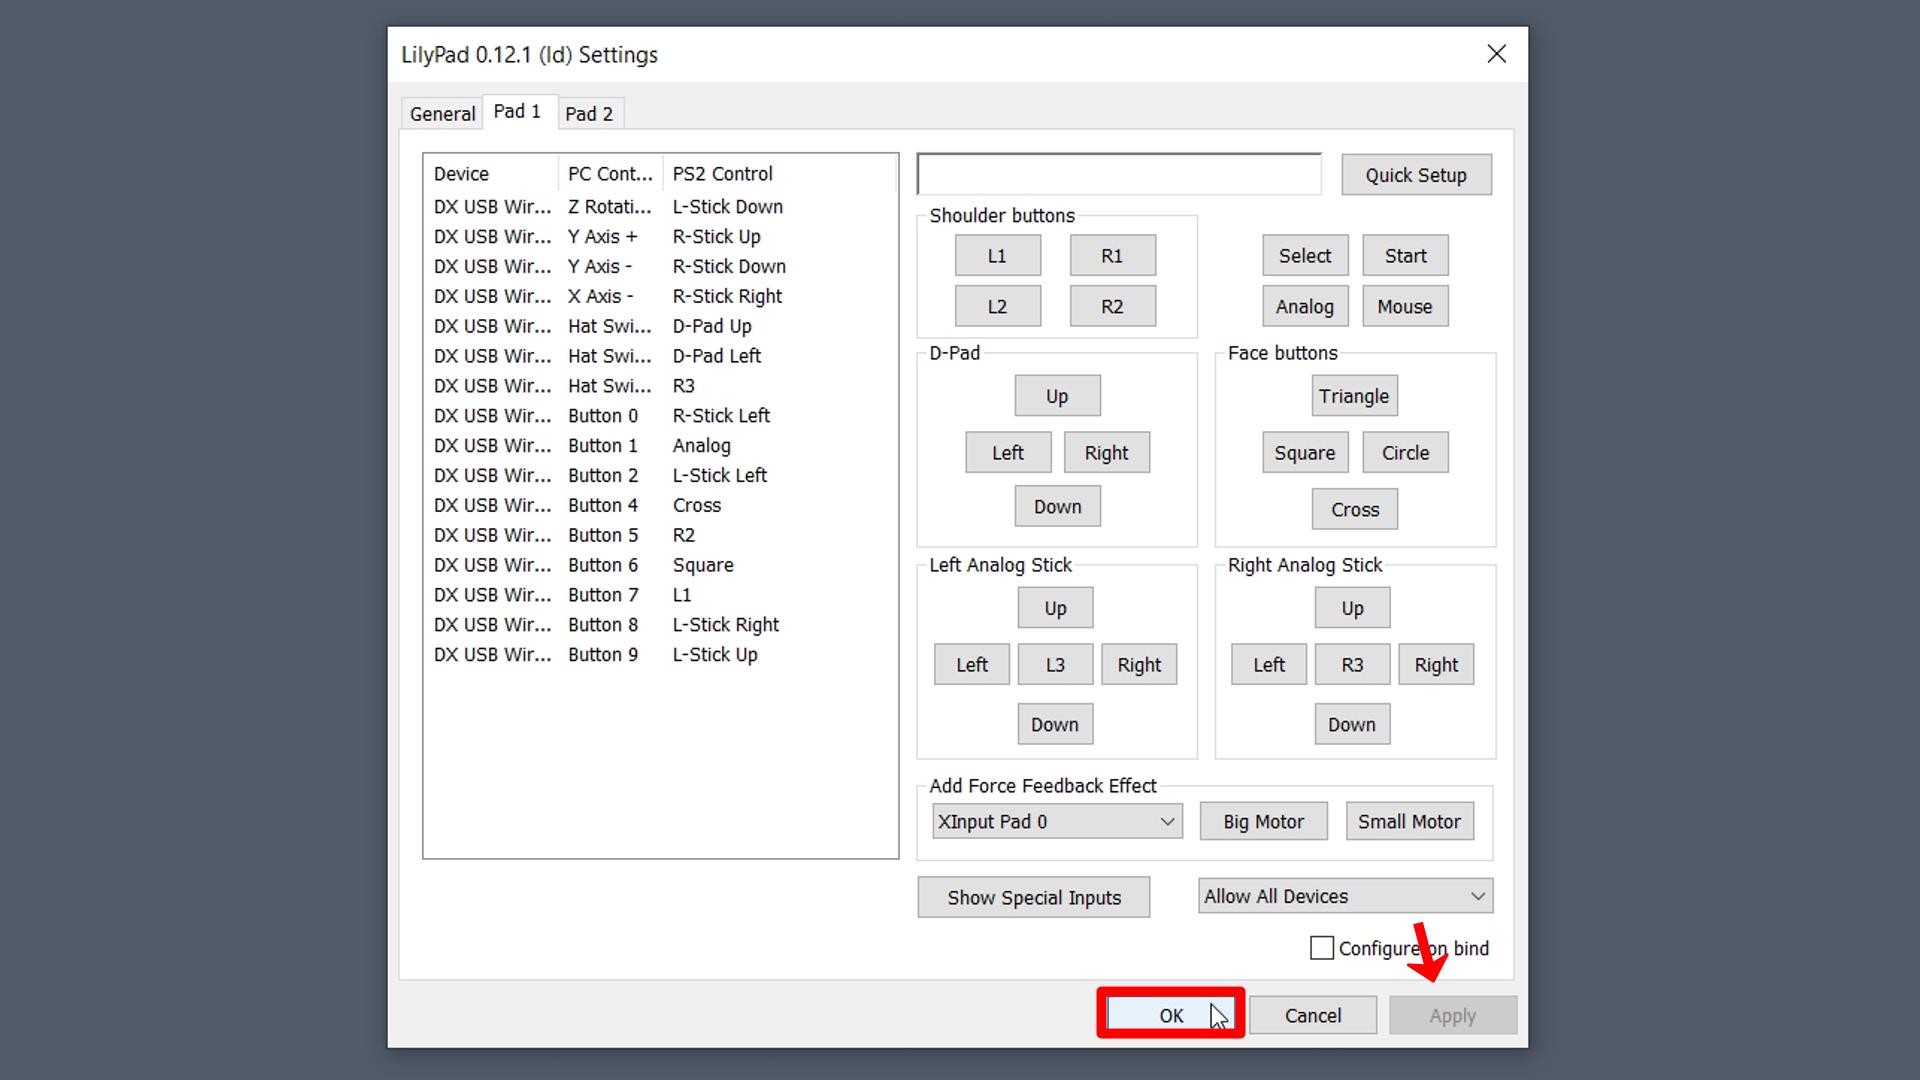
Task: Bind Left Analog Stick Down
Action: pos(1055,724)
